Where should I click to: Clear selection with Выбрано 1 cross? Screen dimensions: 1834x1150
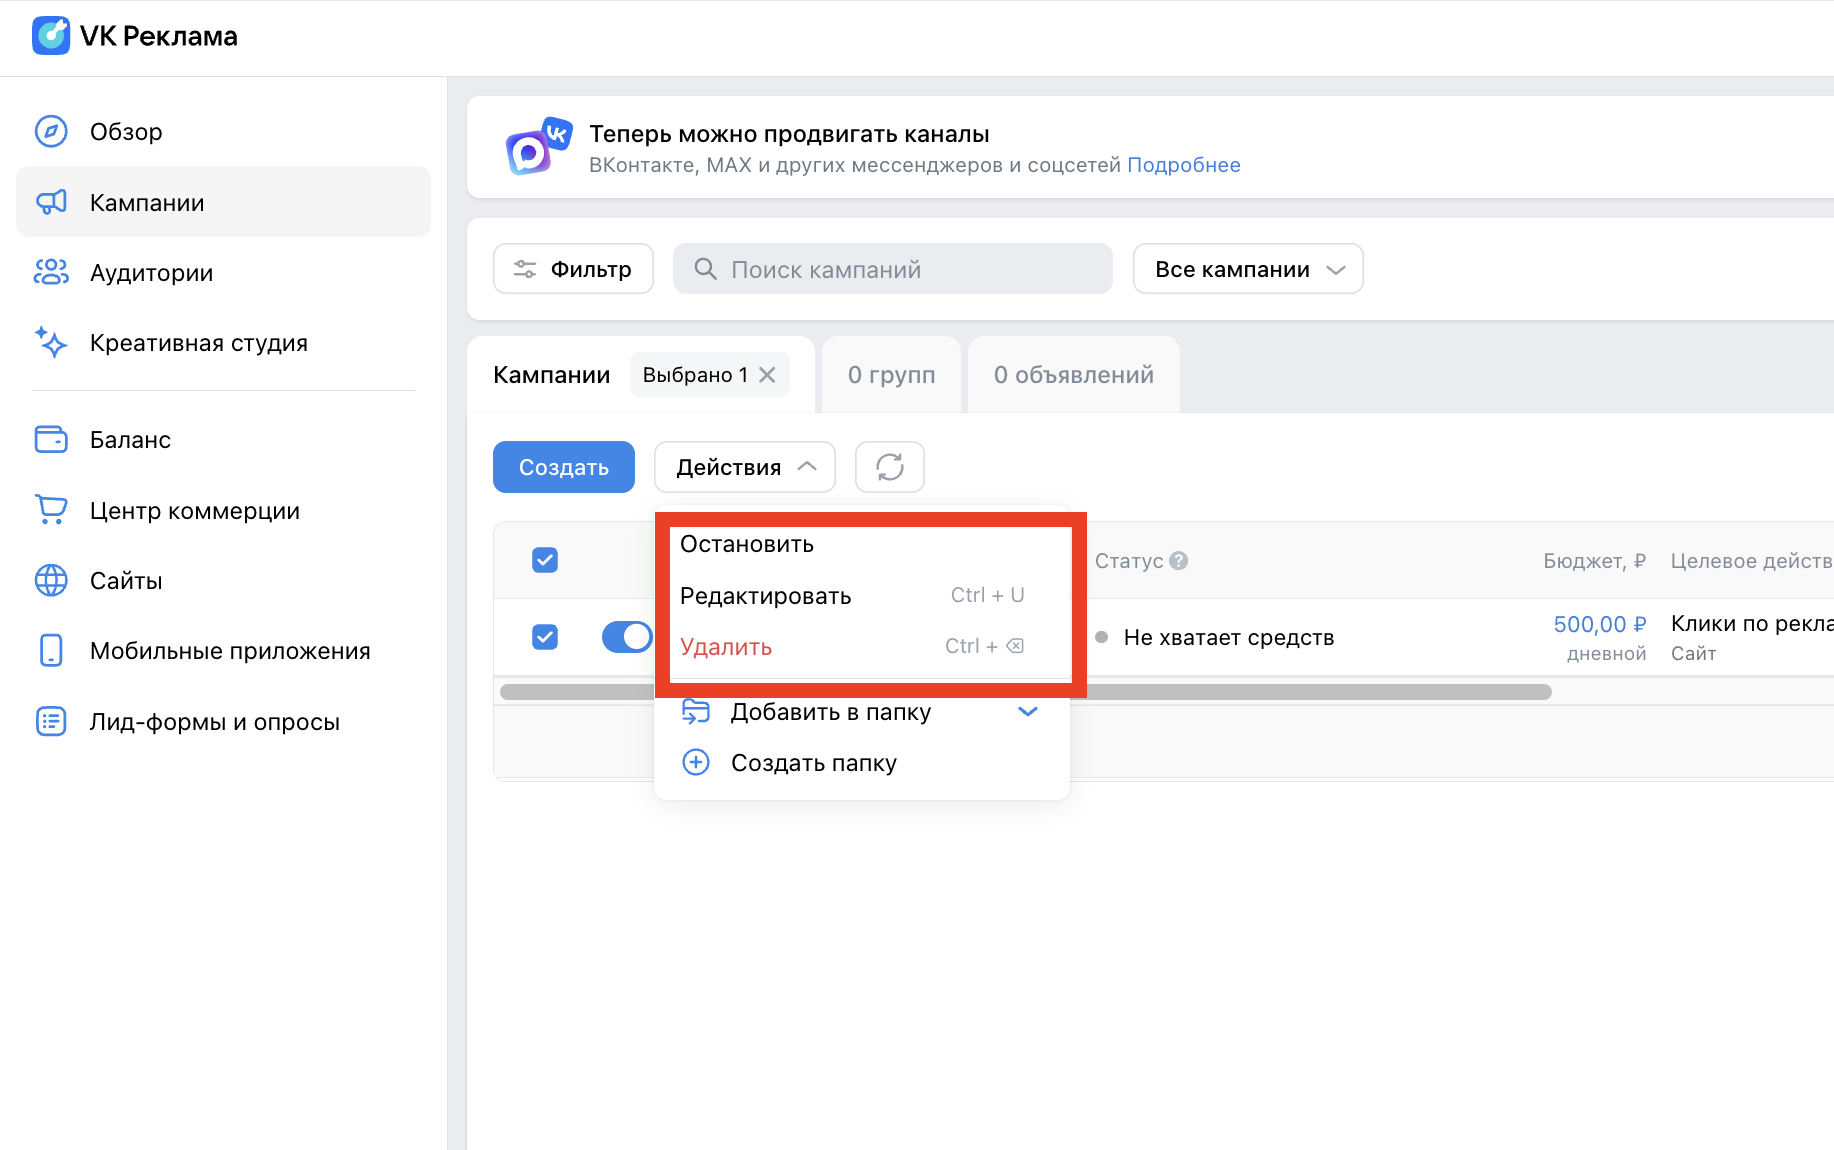click(767, 375)
